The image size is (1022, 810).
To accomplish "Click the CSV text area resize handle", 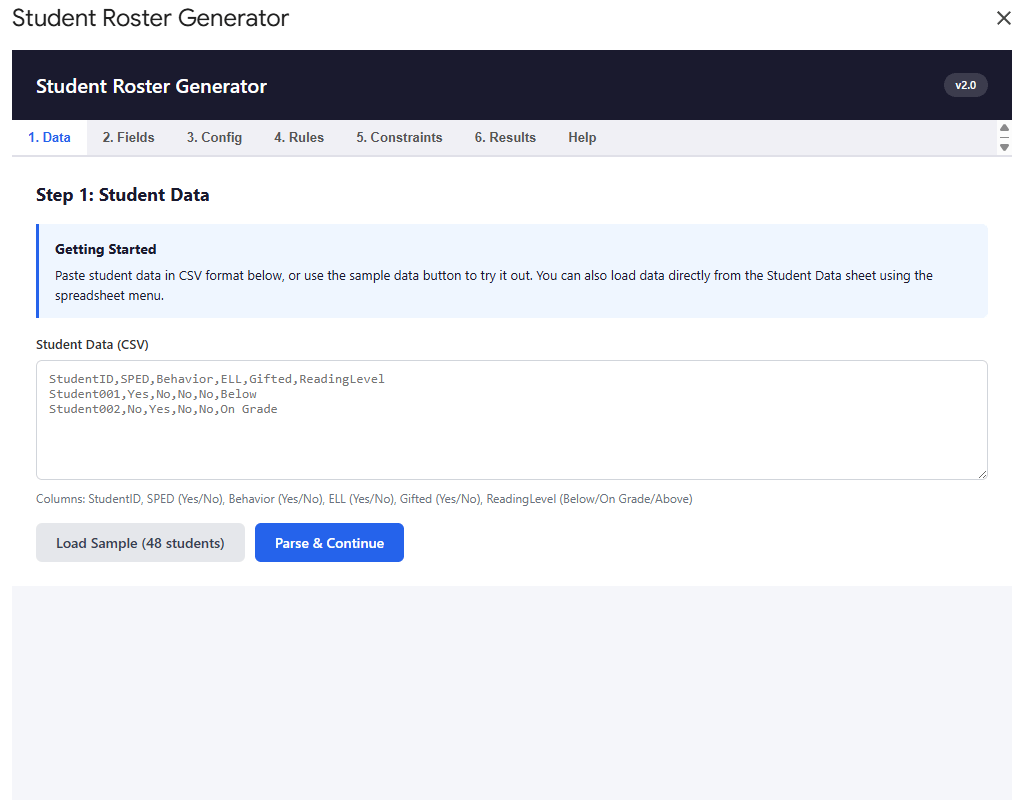I will (x=981, y=473).
